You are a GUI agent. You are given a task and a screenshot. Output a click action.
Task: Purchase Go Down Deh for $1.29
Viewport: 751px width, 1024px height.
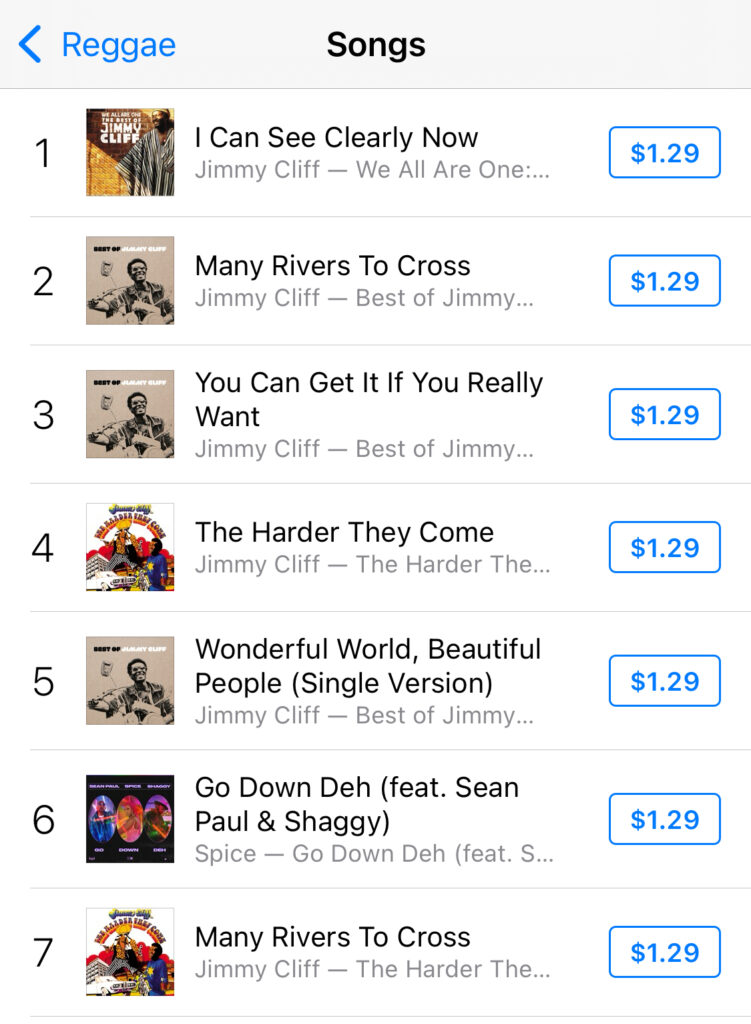click(x=664, y=819)
